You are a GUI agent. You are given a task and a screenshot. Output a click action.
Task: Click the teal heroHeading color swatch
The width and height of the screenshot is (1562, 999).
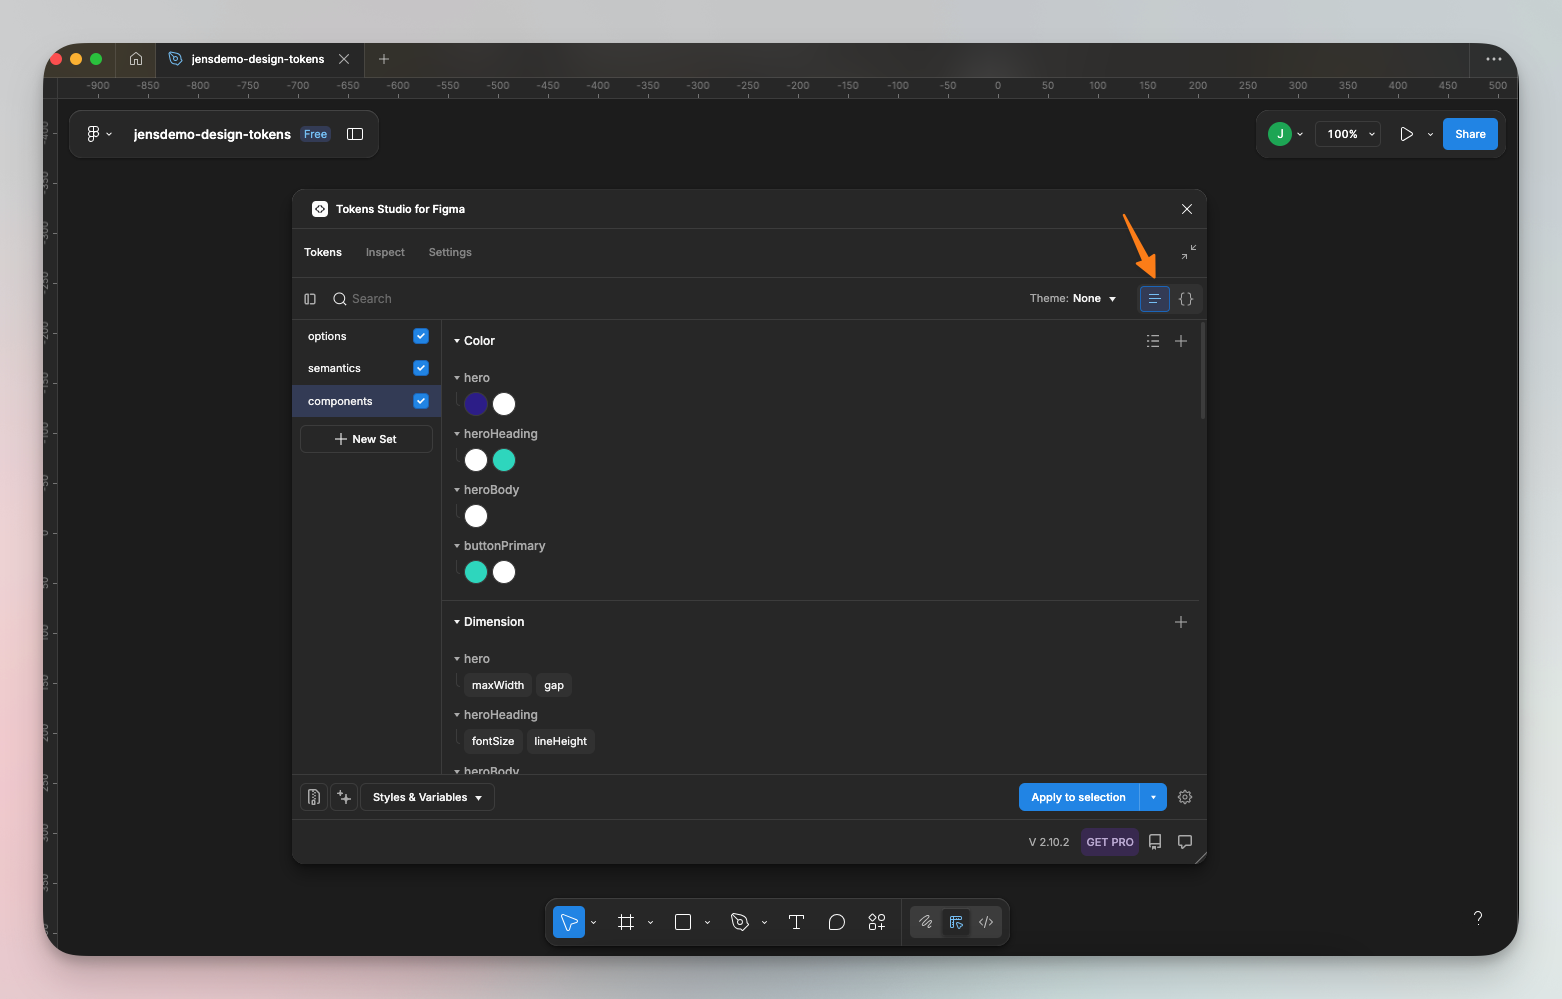[x=504, y=460]
